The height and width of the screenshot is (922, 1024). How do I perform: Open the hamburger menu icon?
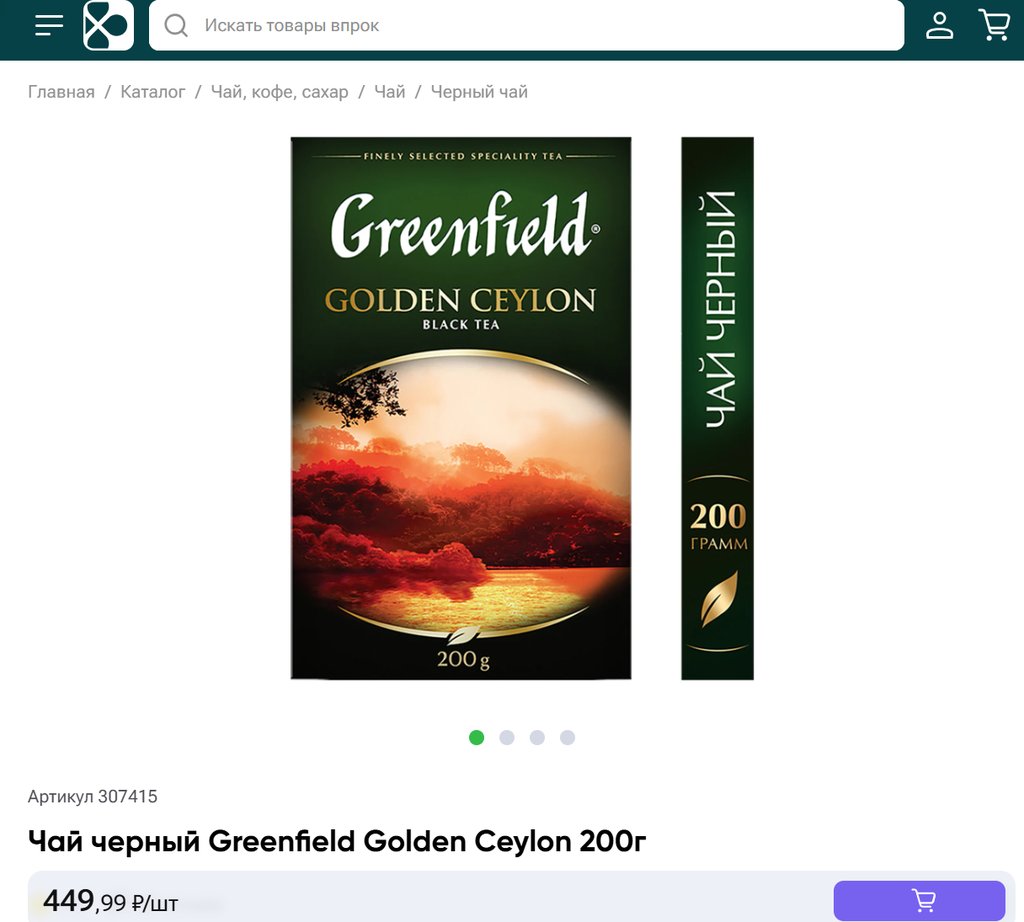click(x=49, y=25)
